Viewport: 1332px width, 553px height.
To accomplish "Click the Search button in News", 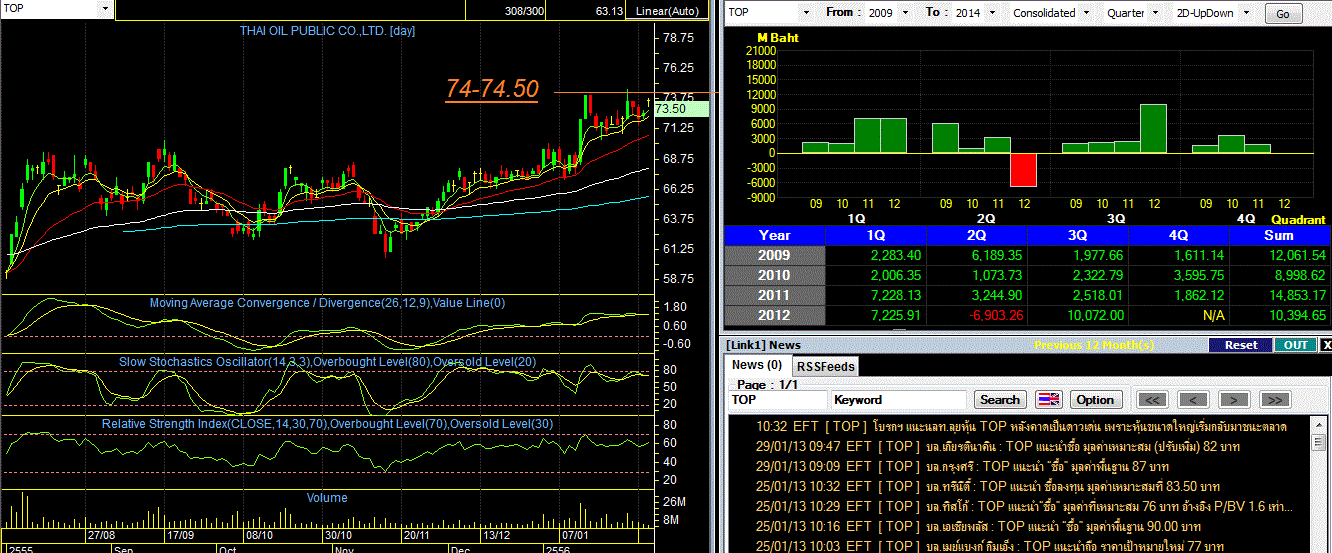I will 999,399.
